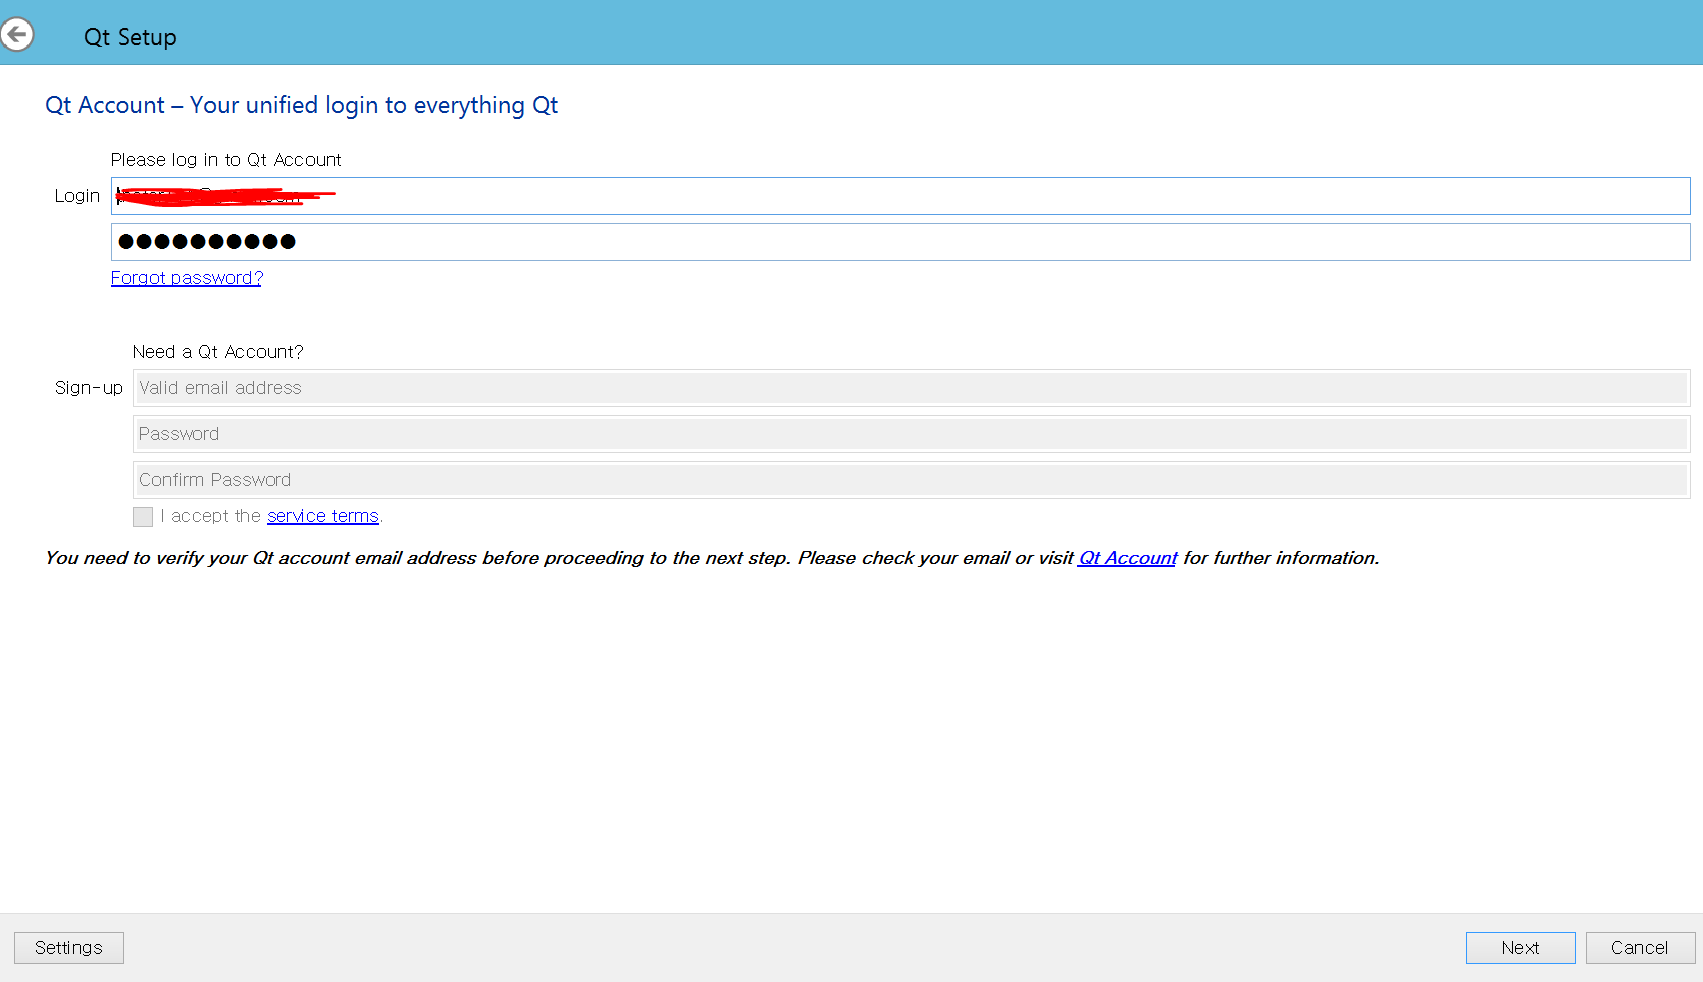The width and height of the screenshot is (1703, 982).
Task: Select the login password field
Action: point(900,242)
